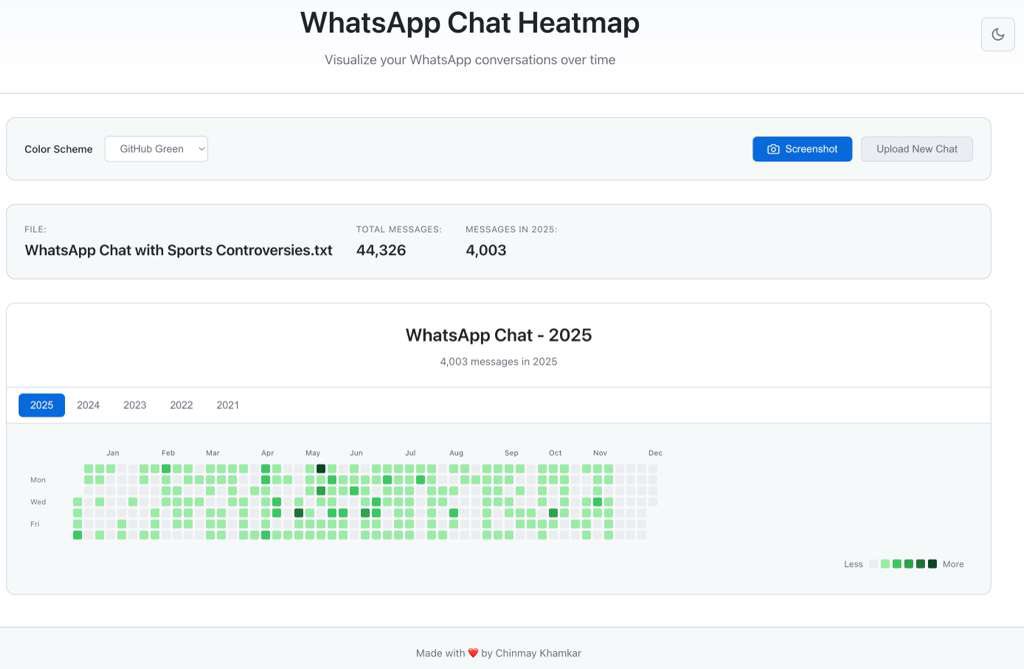Switch to the 2024 year tab
This screenshot has width=1024, height=669.
[x=88, y=405]
